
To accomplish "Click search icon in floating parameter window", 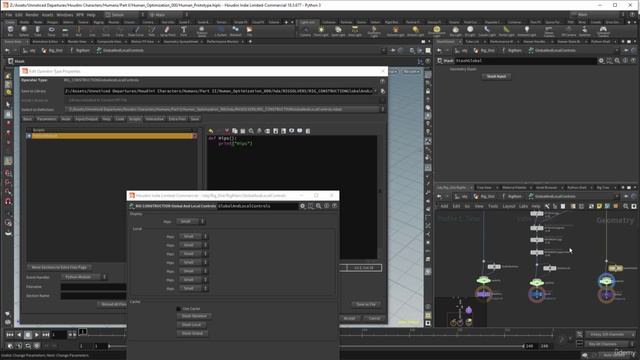I will click(319, 206).
